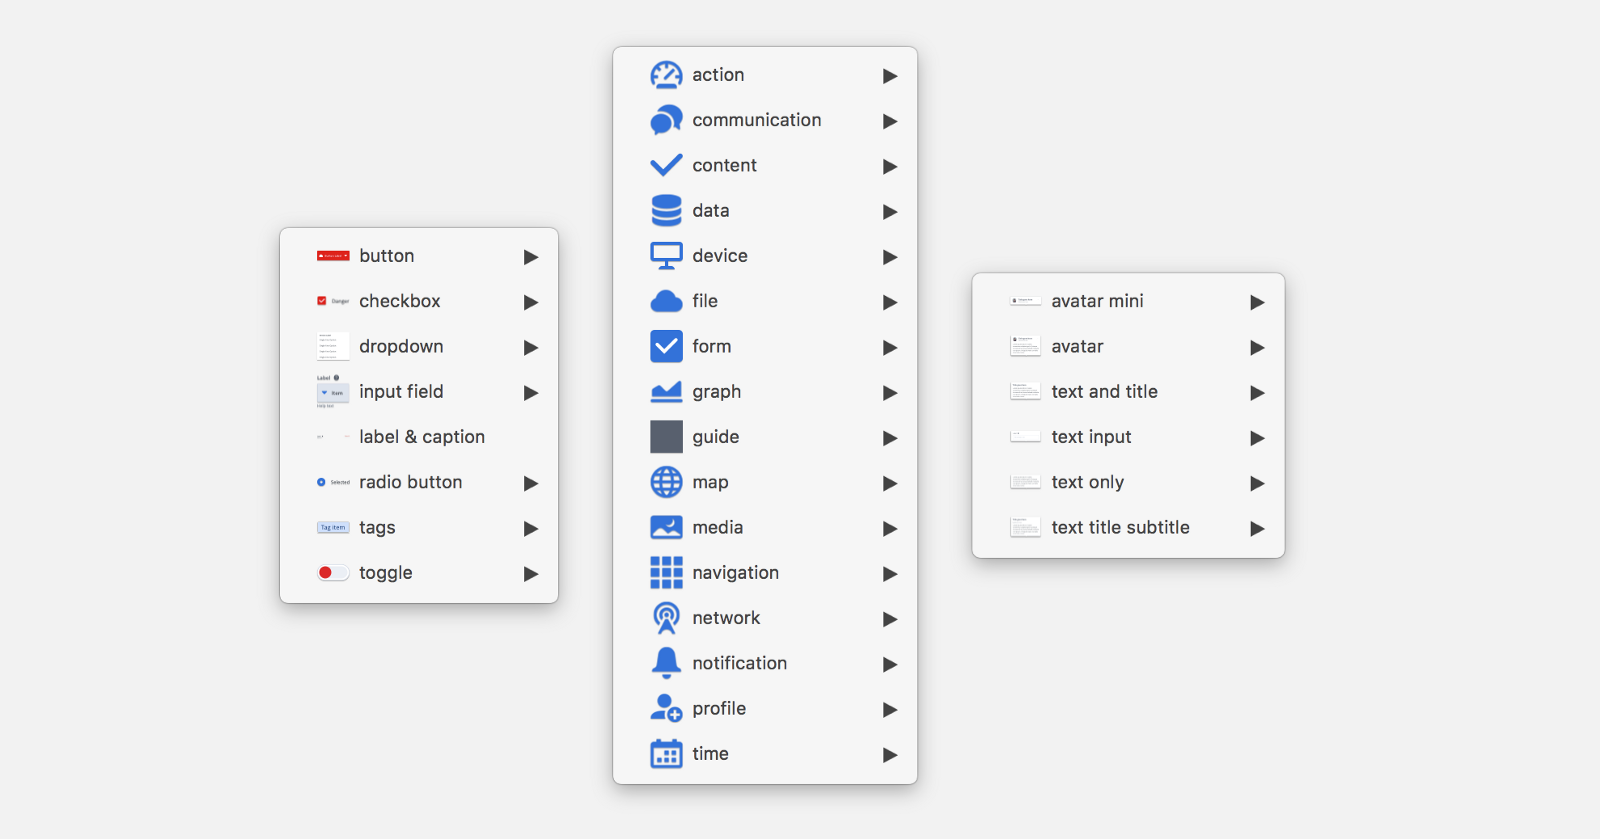
Task: Click the file cloud icon
Action: pos(666,301)
